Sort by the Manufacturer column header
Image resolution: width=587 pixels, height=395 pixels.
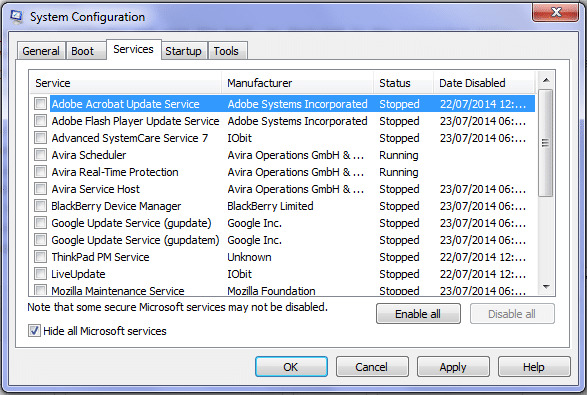(x=298, y=83)
